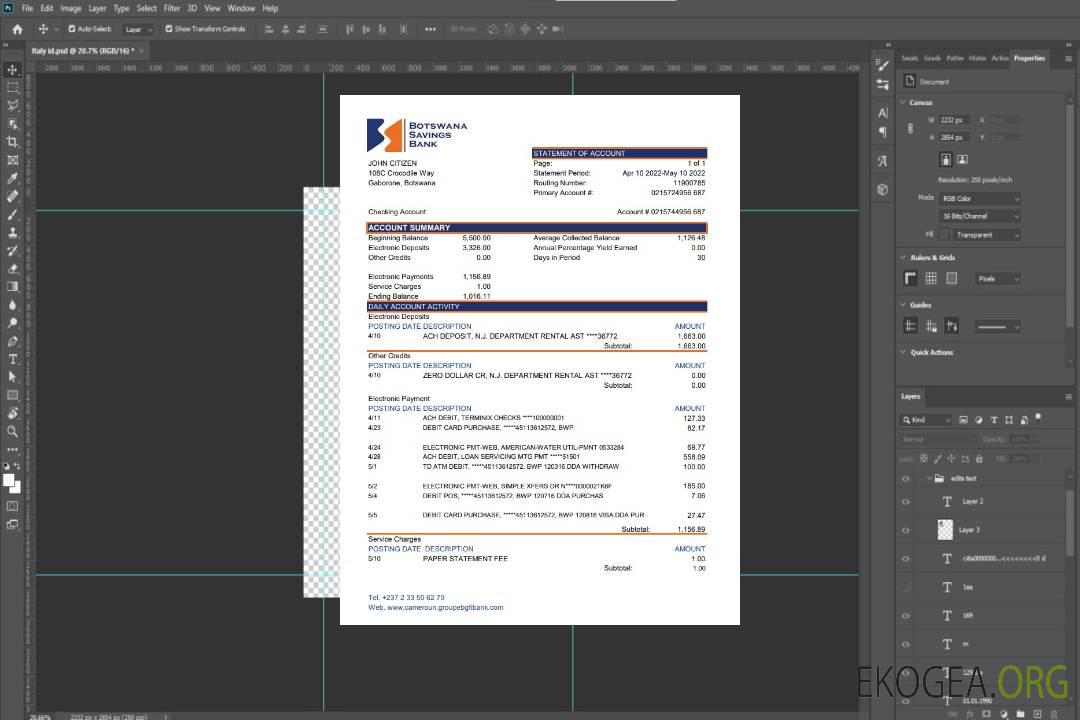The height and width of the screenshot is (720, 1080).
Task: Click the grid icon under Rulers & Grids
Action: pos(931,279)
